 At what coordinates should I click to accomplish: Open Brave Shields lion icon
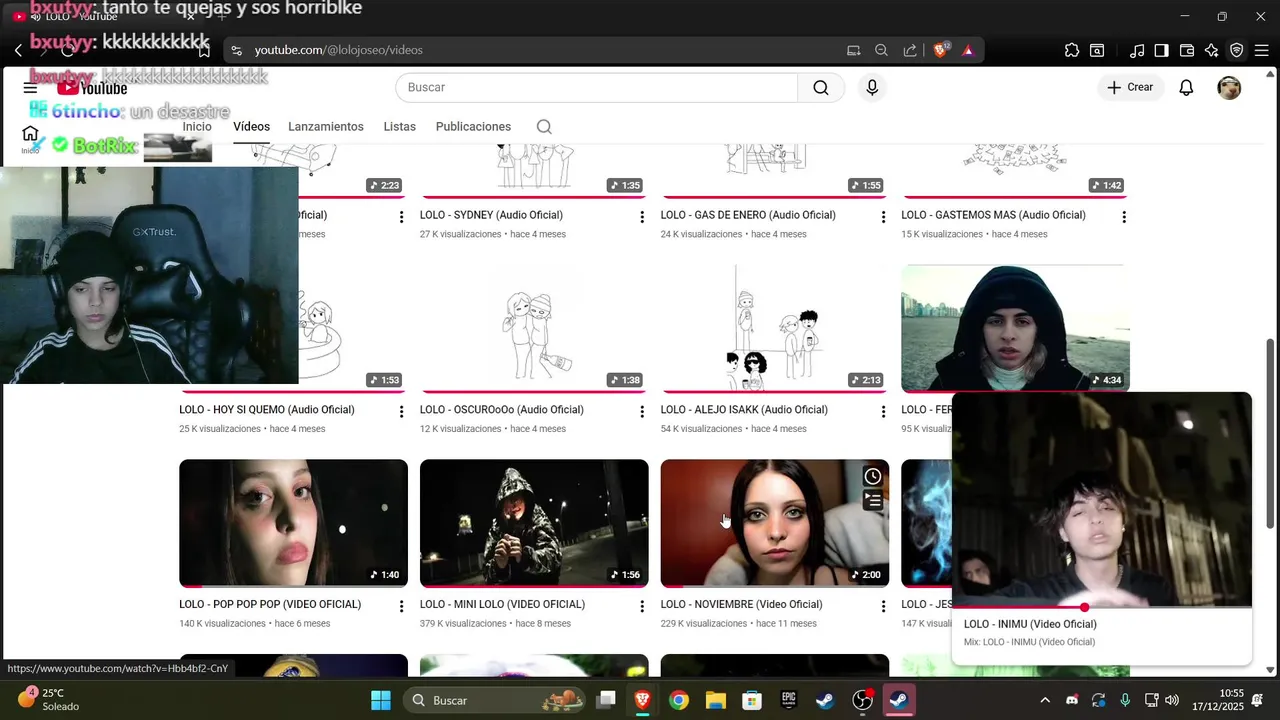pyautogui.click(x=941, y=50)
